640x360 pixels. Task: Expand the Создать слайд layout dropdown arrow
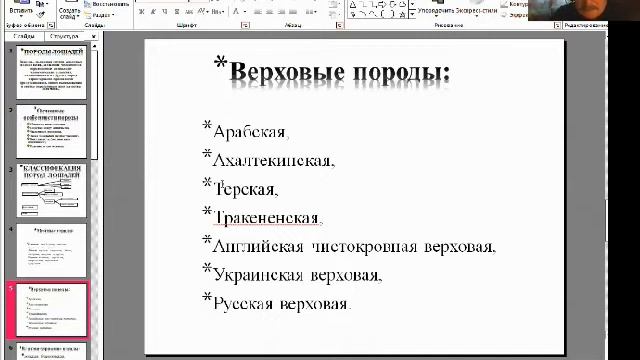tap(77, 17)
